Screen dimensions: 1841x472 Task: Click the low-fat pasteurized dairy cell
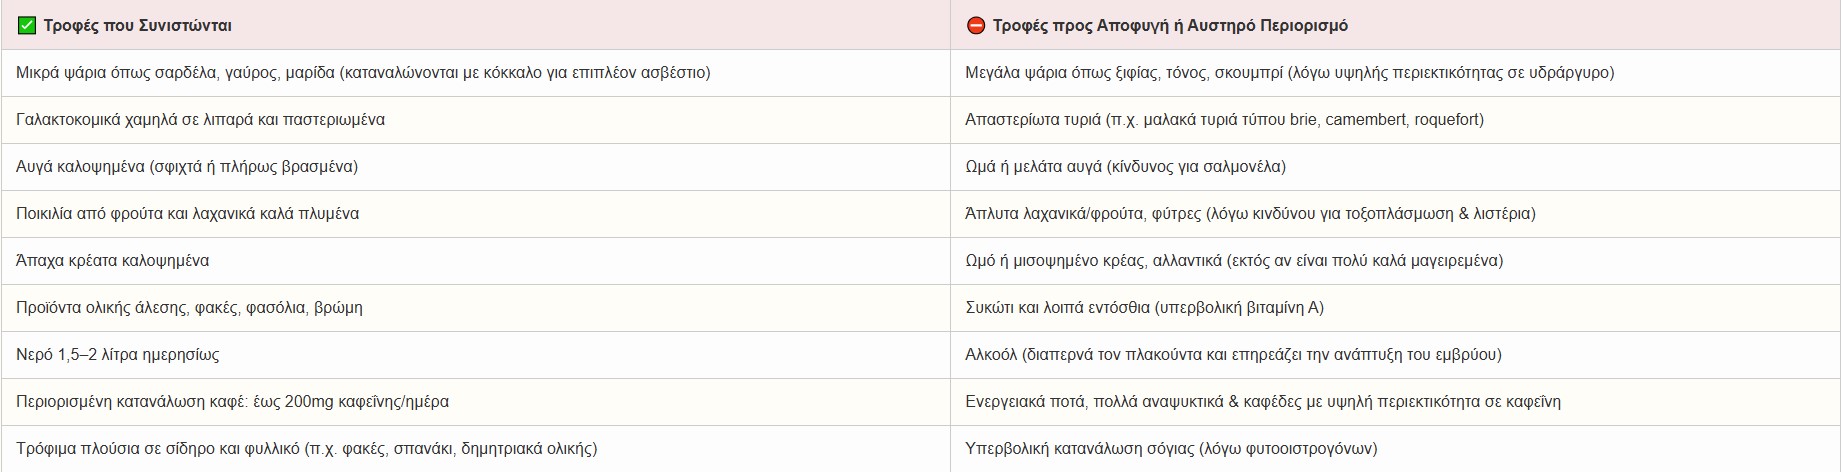[200, 120]
